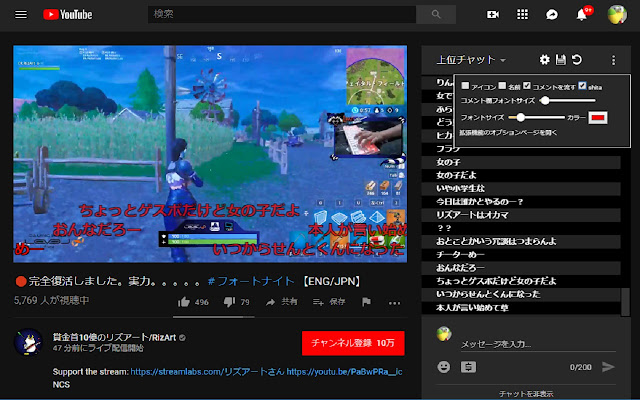Enable the 名前 checkbox
This screenshot has width=640, height=400.
tap(502, 86)
